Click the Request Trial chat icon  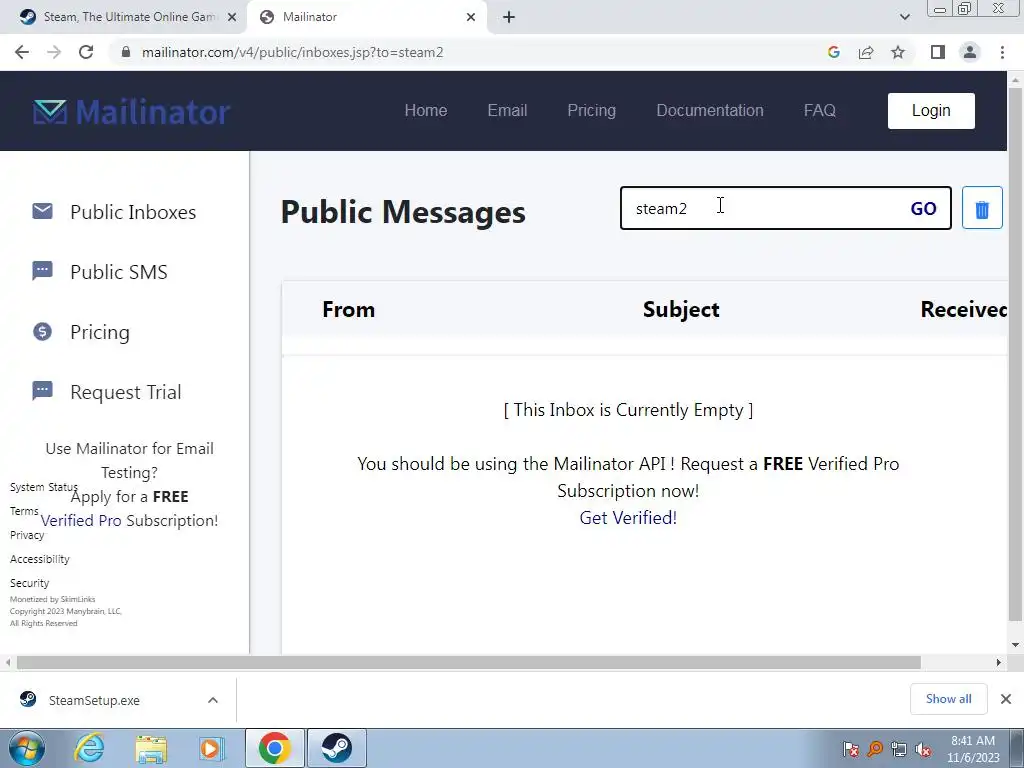click(42, 391)
